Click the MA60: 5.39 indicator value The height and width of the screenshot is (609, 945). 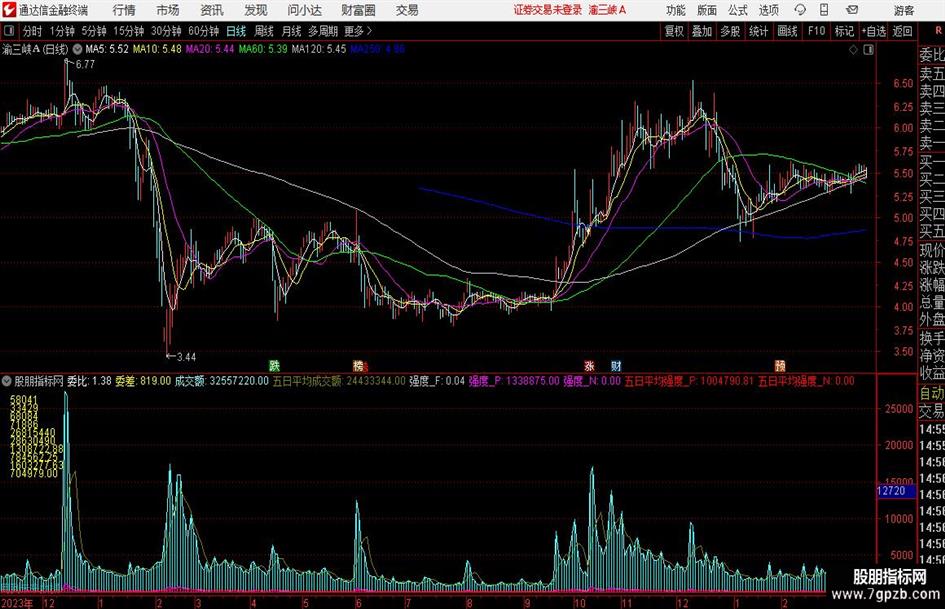pos(263,49)
